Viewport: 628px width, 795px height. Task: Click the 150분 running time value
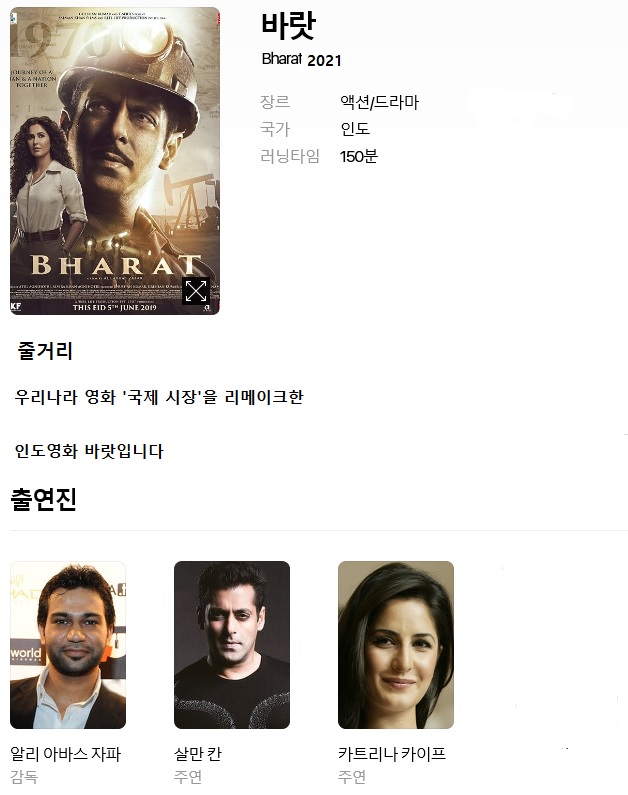tap(359, 156)
